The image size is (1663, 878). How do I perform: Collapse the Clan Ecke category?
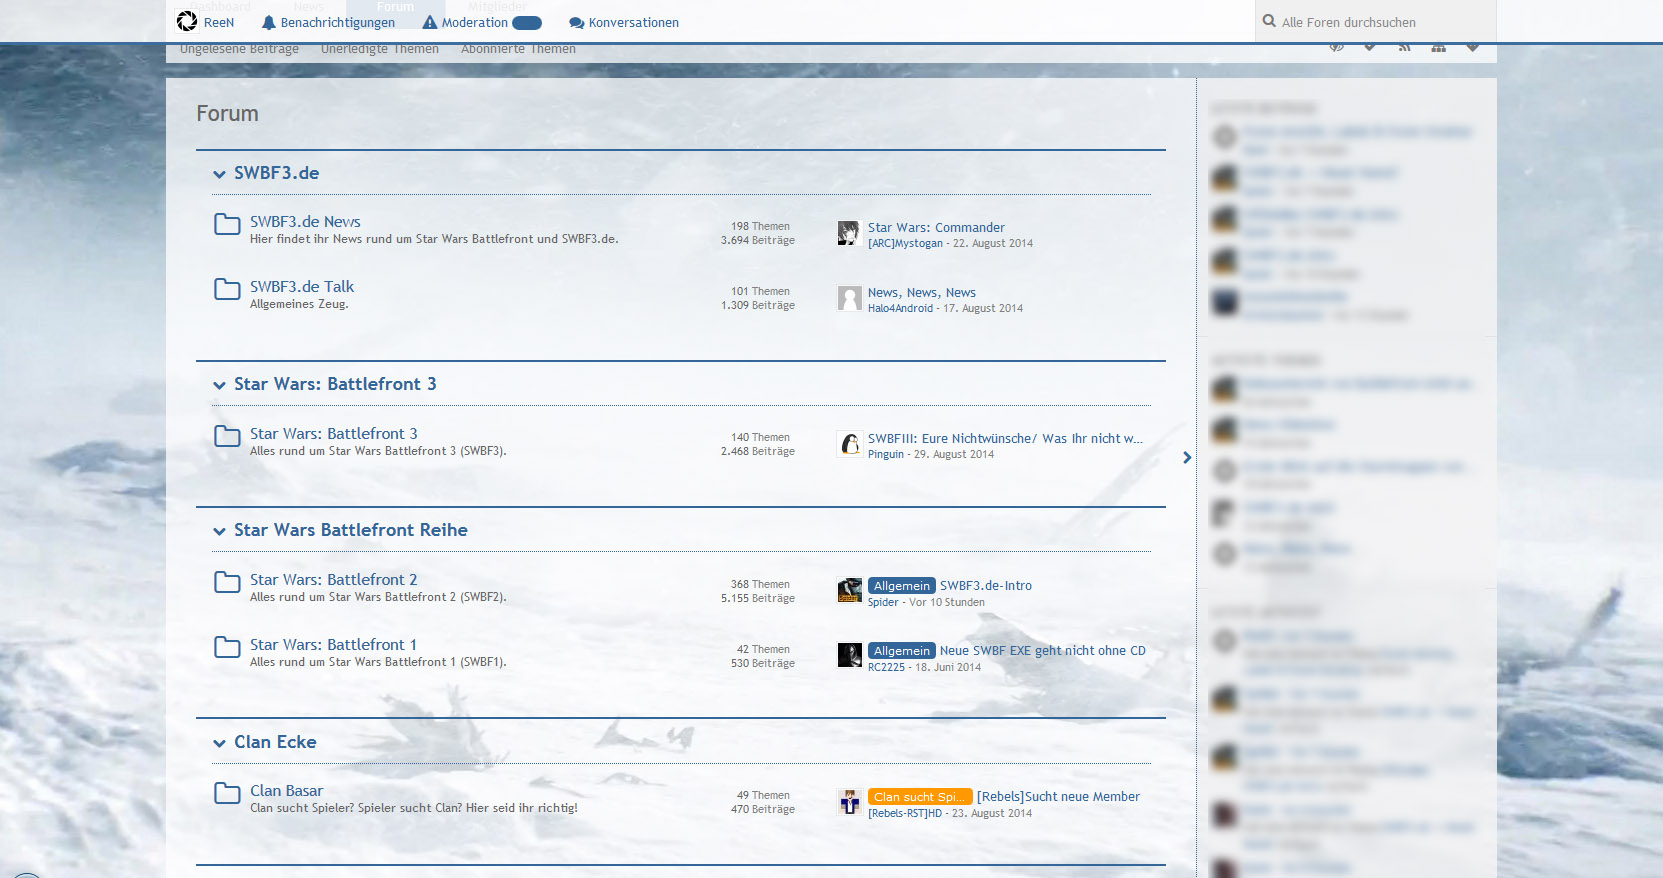coord(219,743)
